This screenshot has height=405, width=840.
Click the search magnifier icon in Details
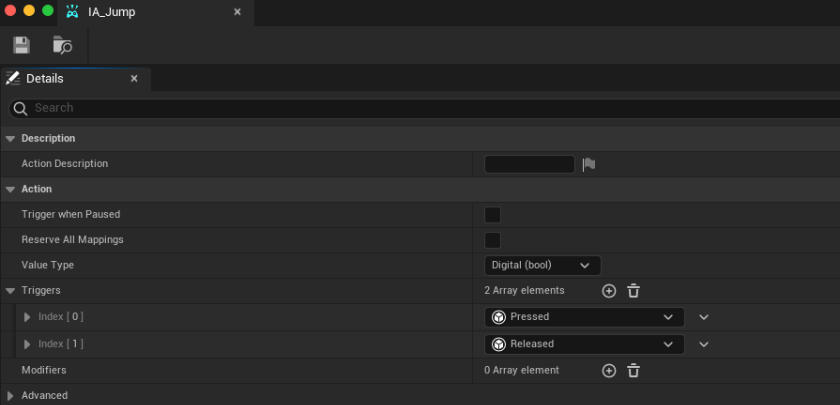20,108
